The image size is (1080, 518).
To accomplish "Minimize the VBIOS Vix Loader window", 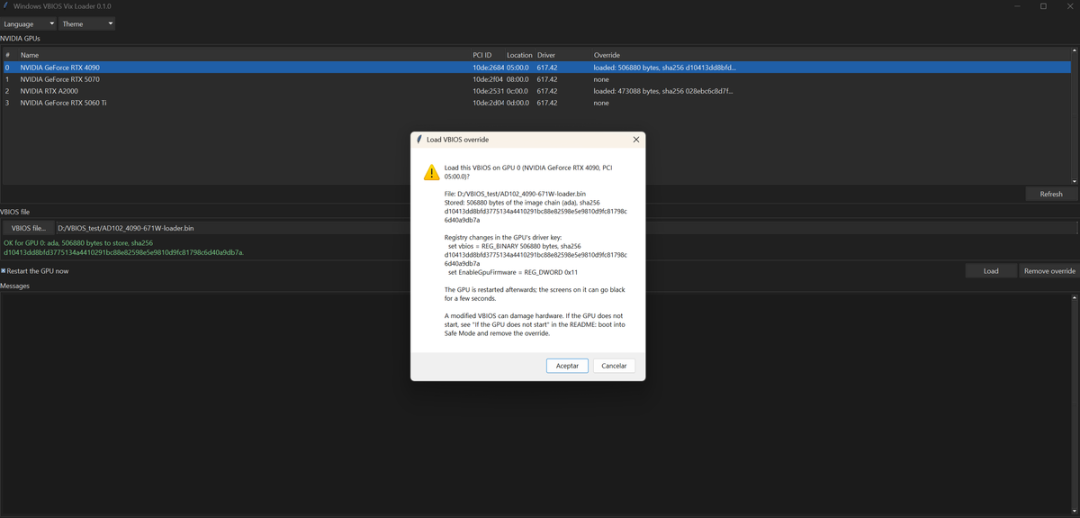I will click(x=1017, y=6).
